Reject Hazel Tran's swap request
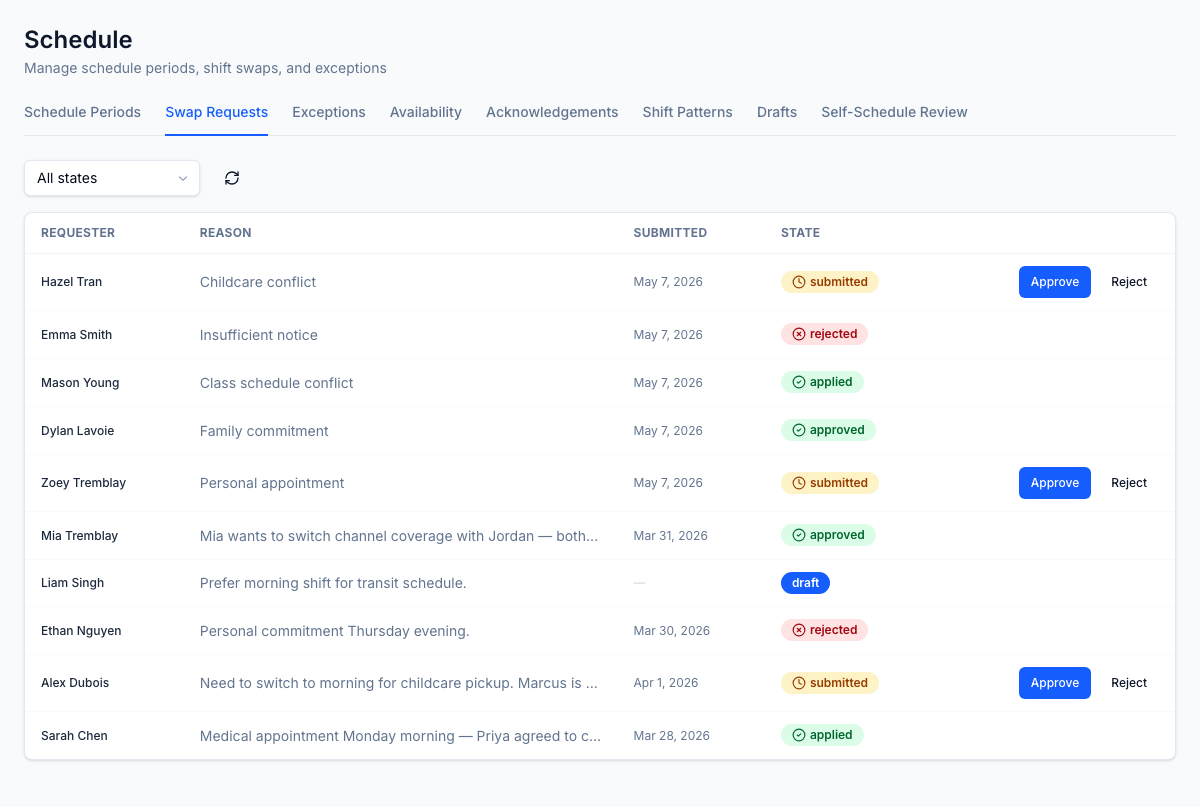The height and width of the screenshot is (807, 1200). coord(1129,282)
